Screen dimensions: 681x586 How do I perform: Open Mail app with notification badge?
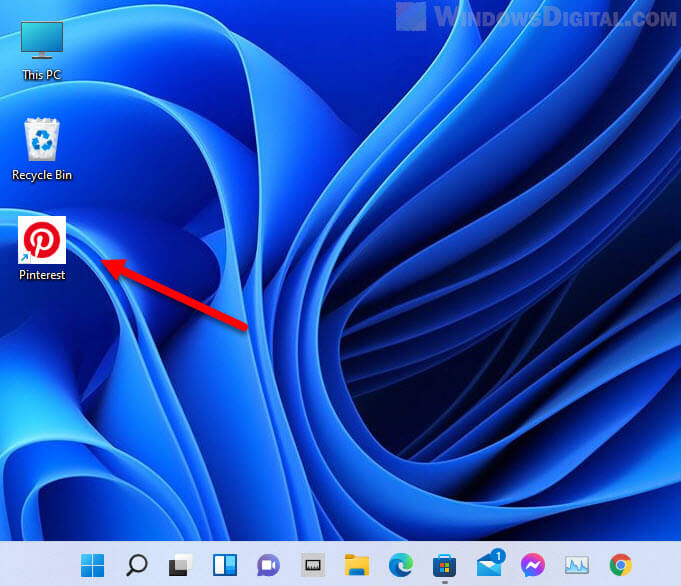(x=489, y=564)
